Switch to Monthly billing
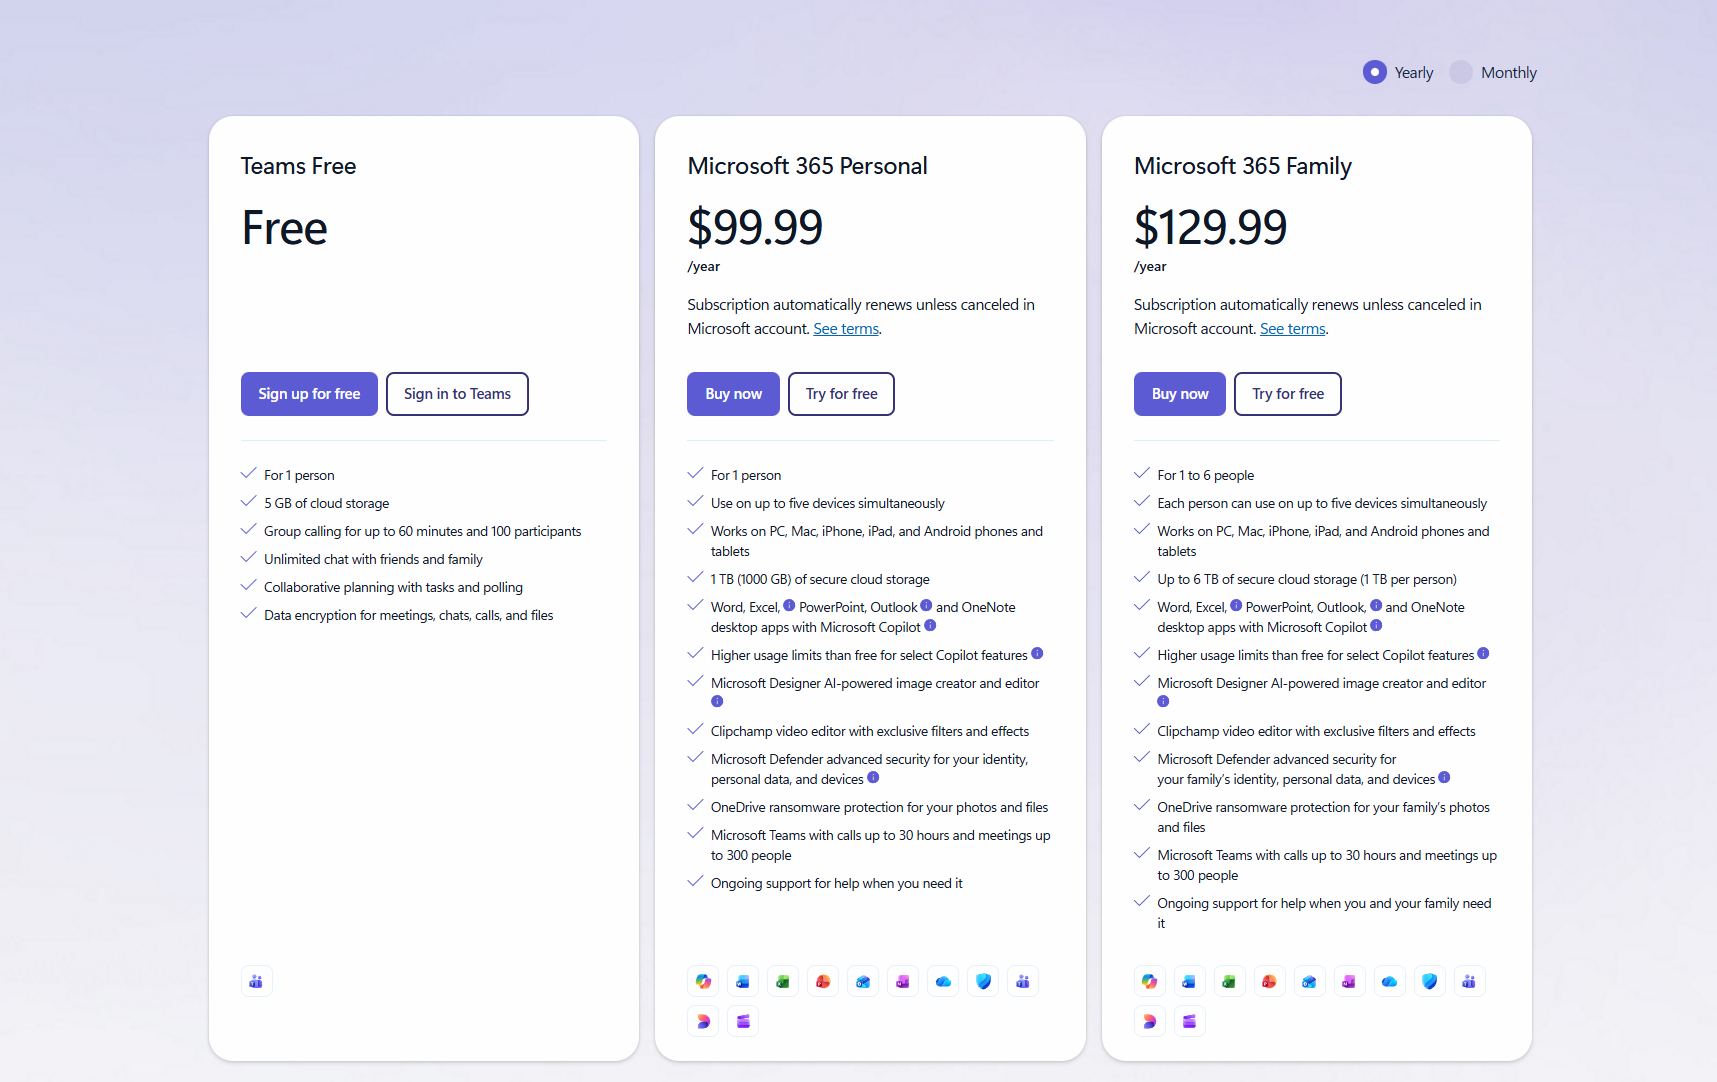1717x1082 pixels. (x=1461, y=72)
